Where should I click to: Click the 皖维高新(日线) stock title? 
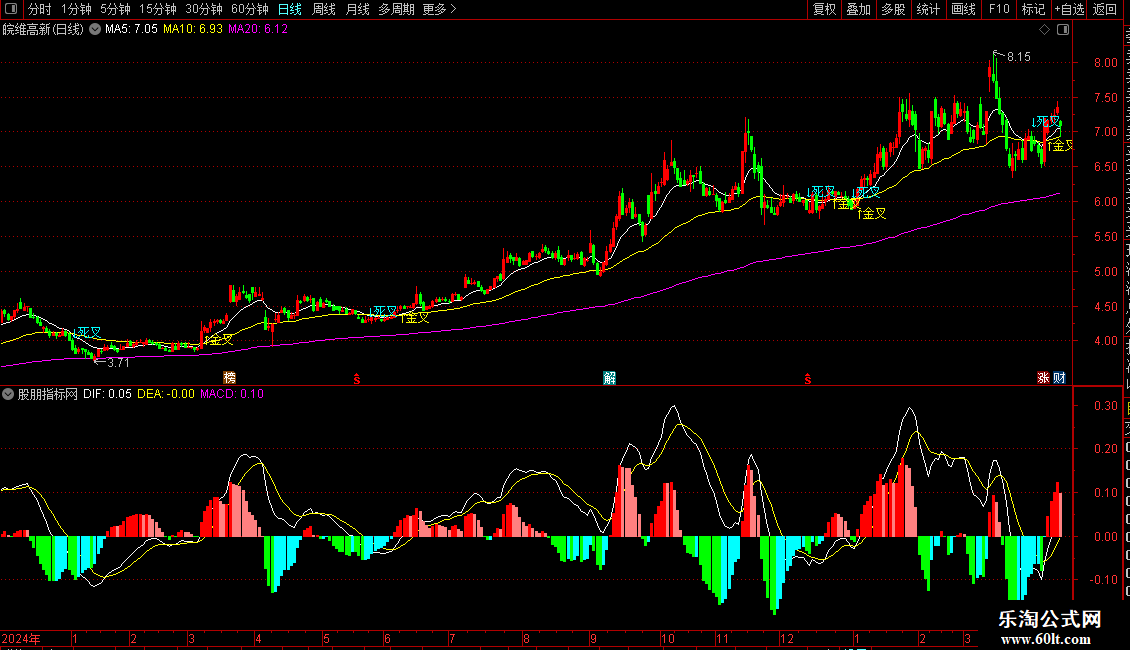click(x=43, y=29)
